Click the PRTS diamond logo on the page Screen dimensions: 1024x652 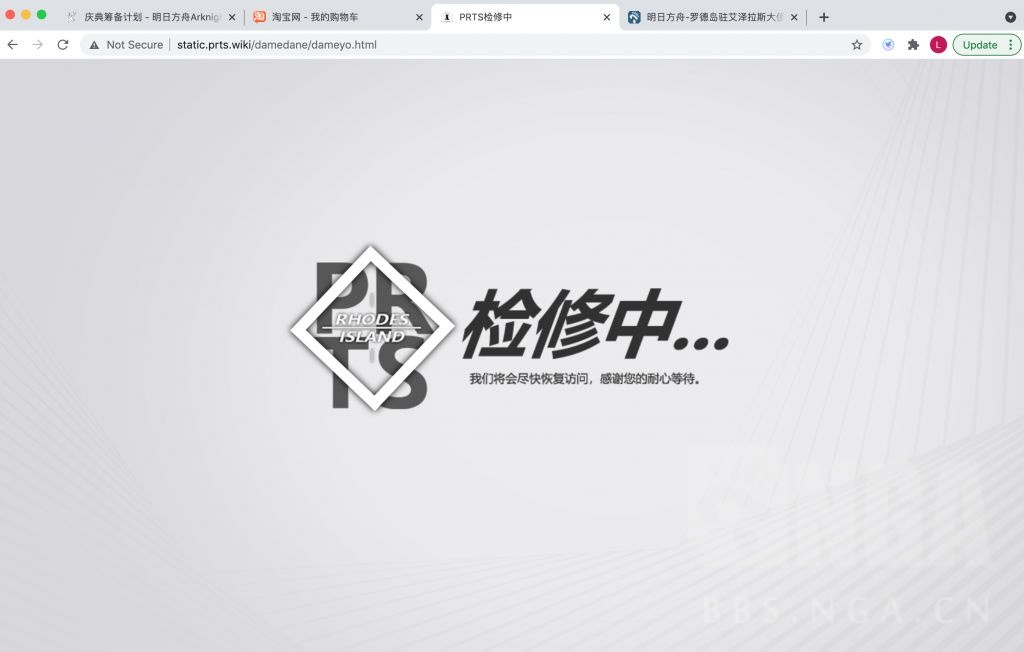(372, 327)
